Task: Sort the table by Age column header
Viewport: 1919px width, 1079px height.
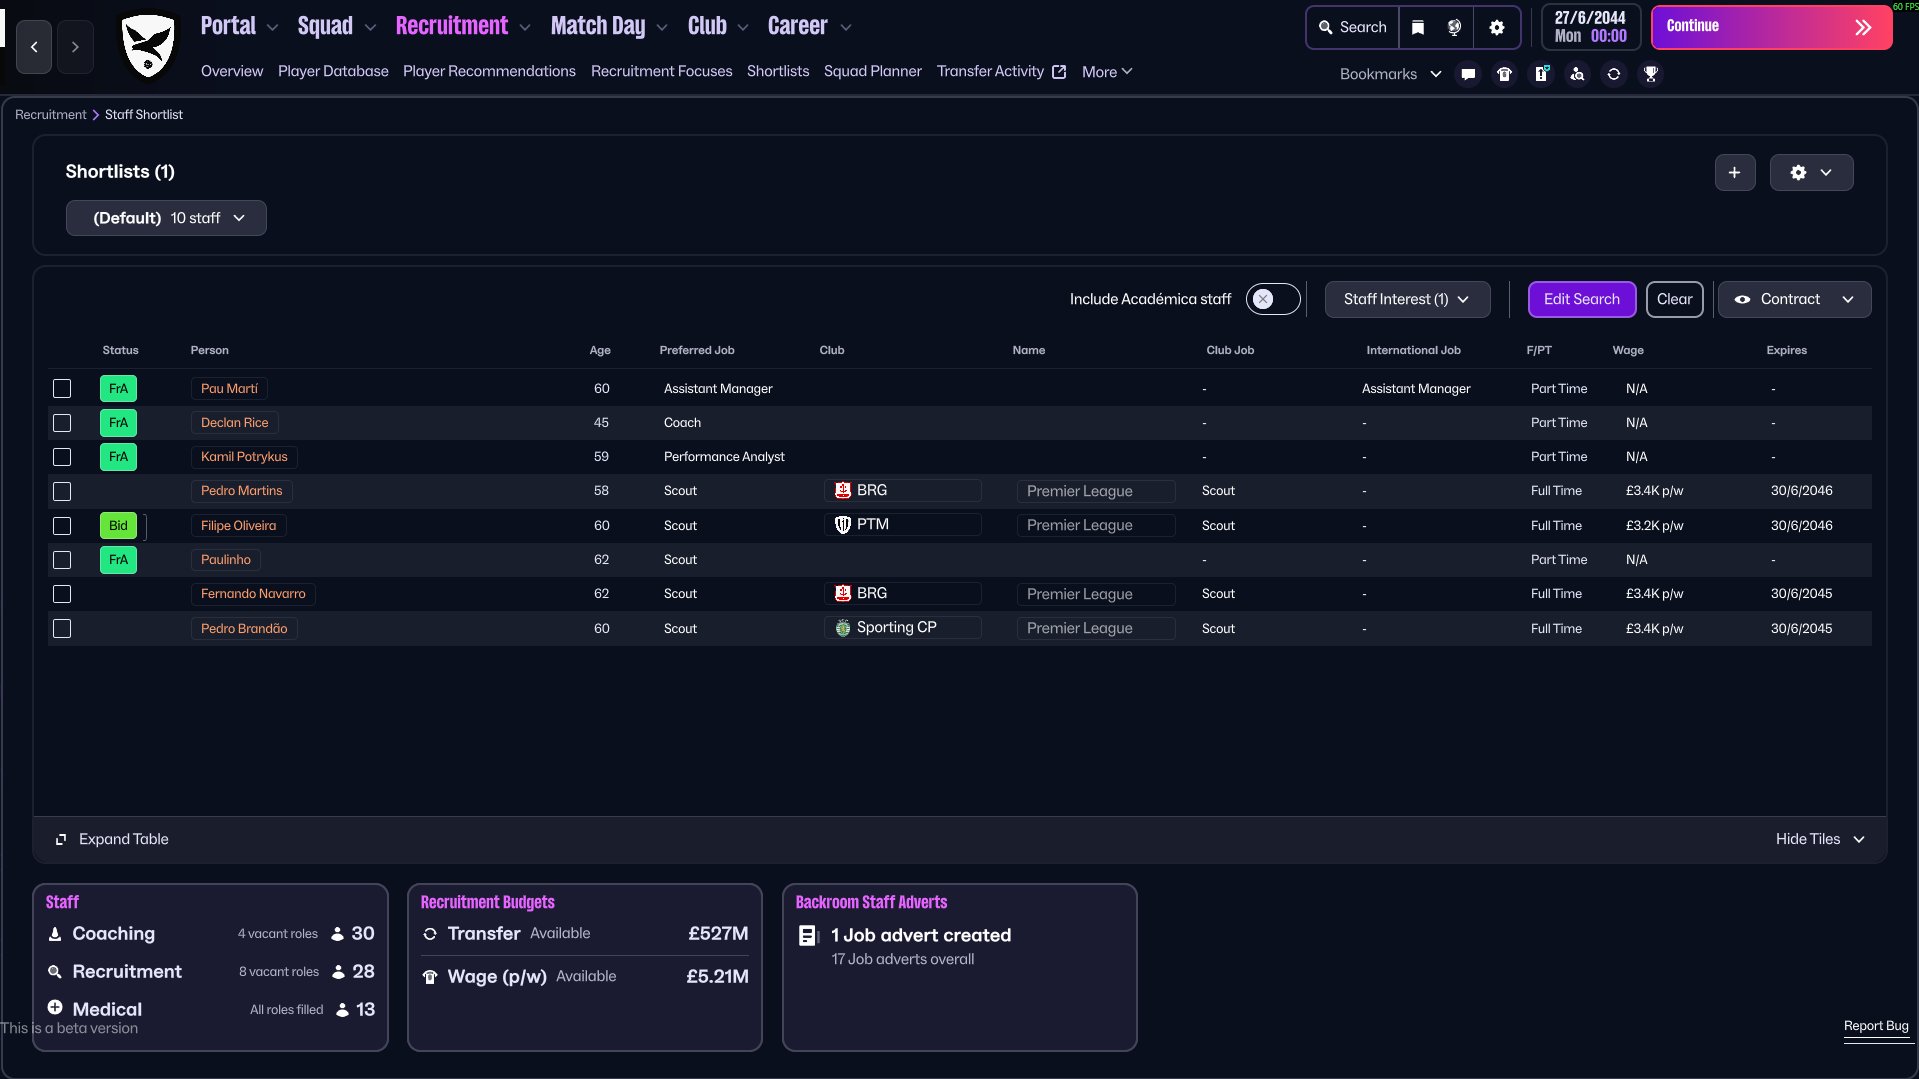Action: [600, 351]
